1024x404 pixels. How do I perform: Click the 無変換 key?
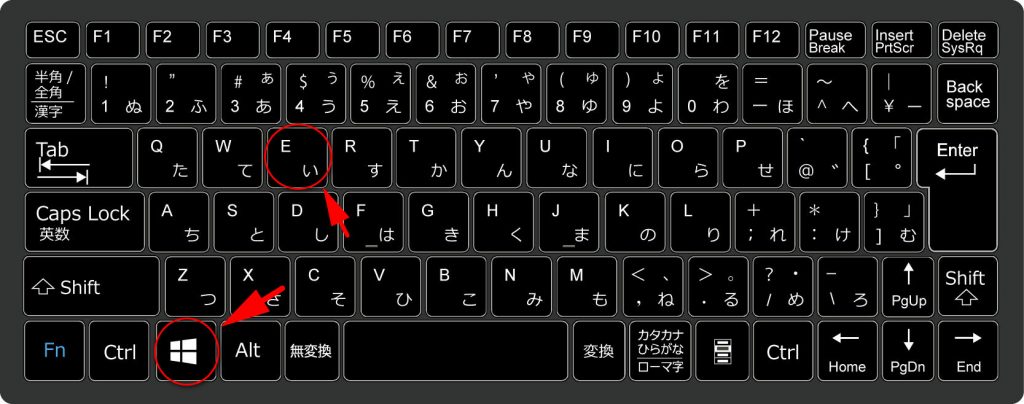click(x=312, y=351)
